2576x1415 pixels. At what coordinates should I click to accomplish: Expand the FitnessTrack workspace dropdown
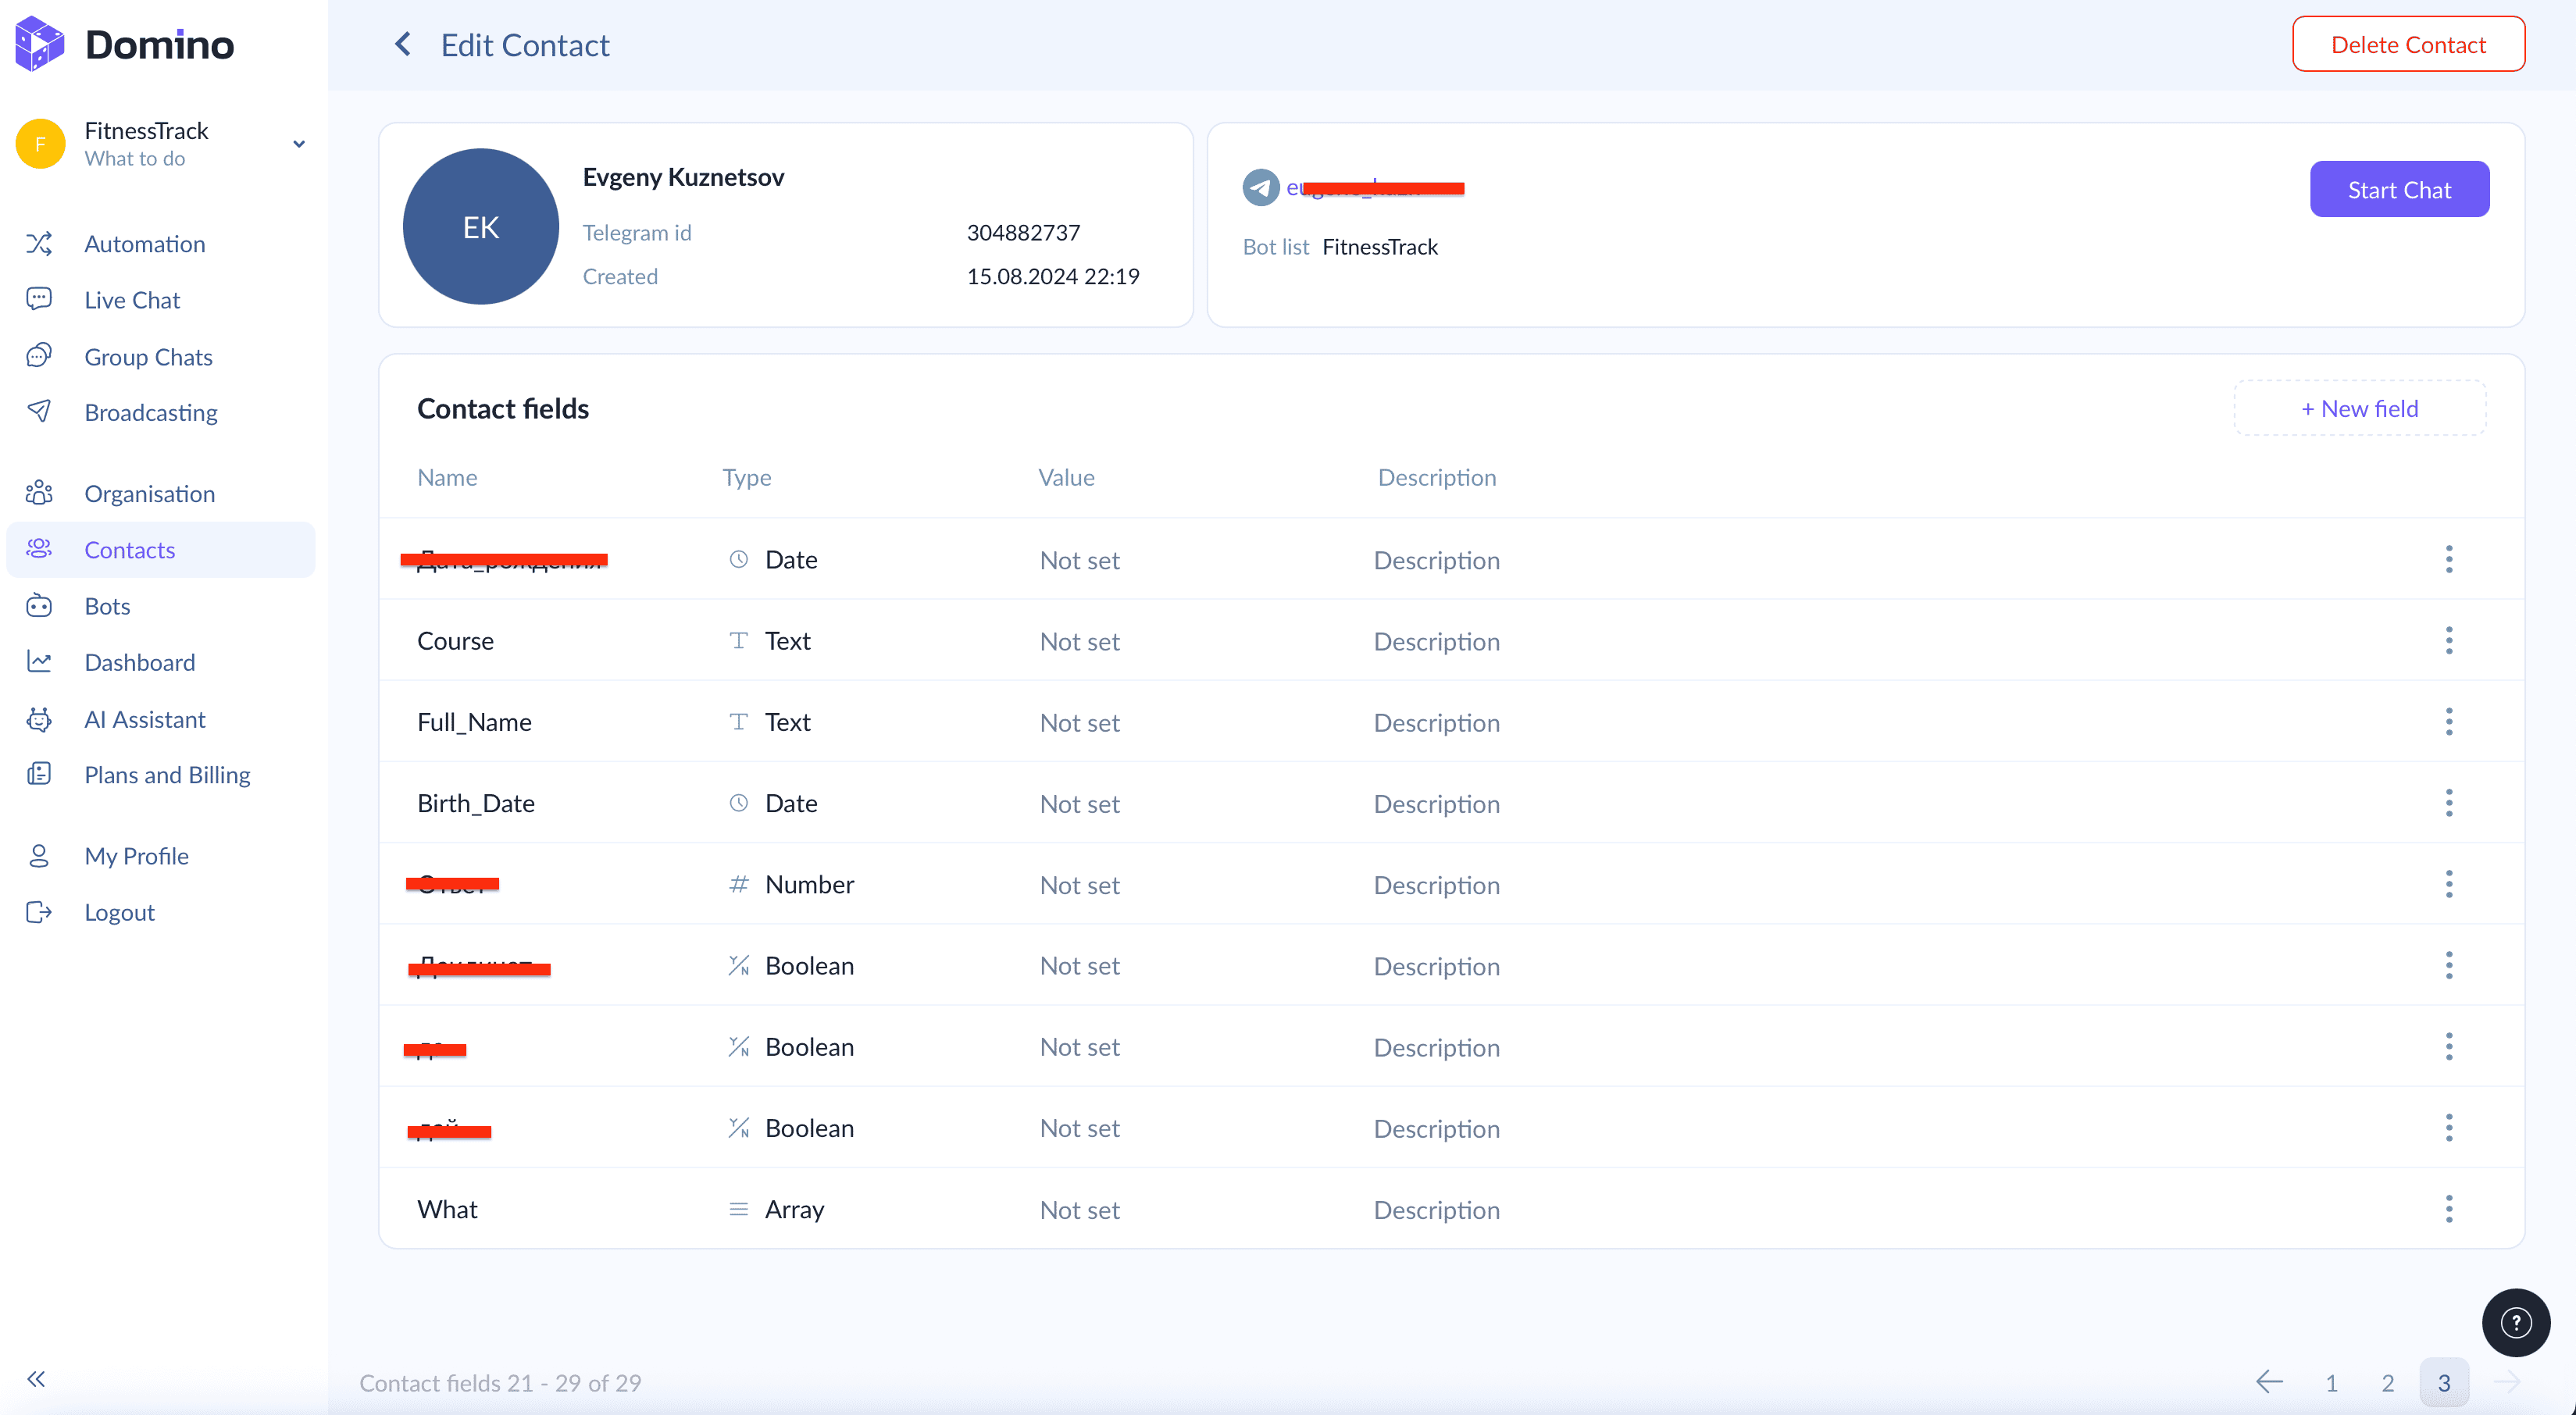298,144
